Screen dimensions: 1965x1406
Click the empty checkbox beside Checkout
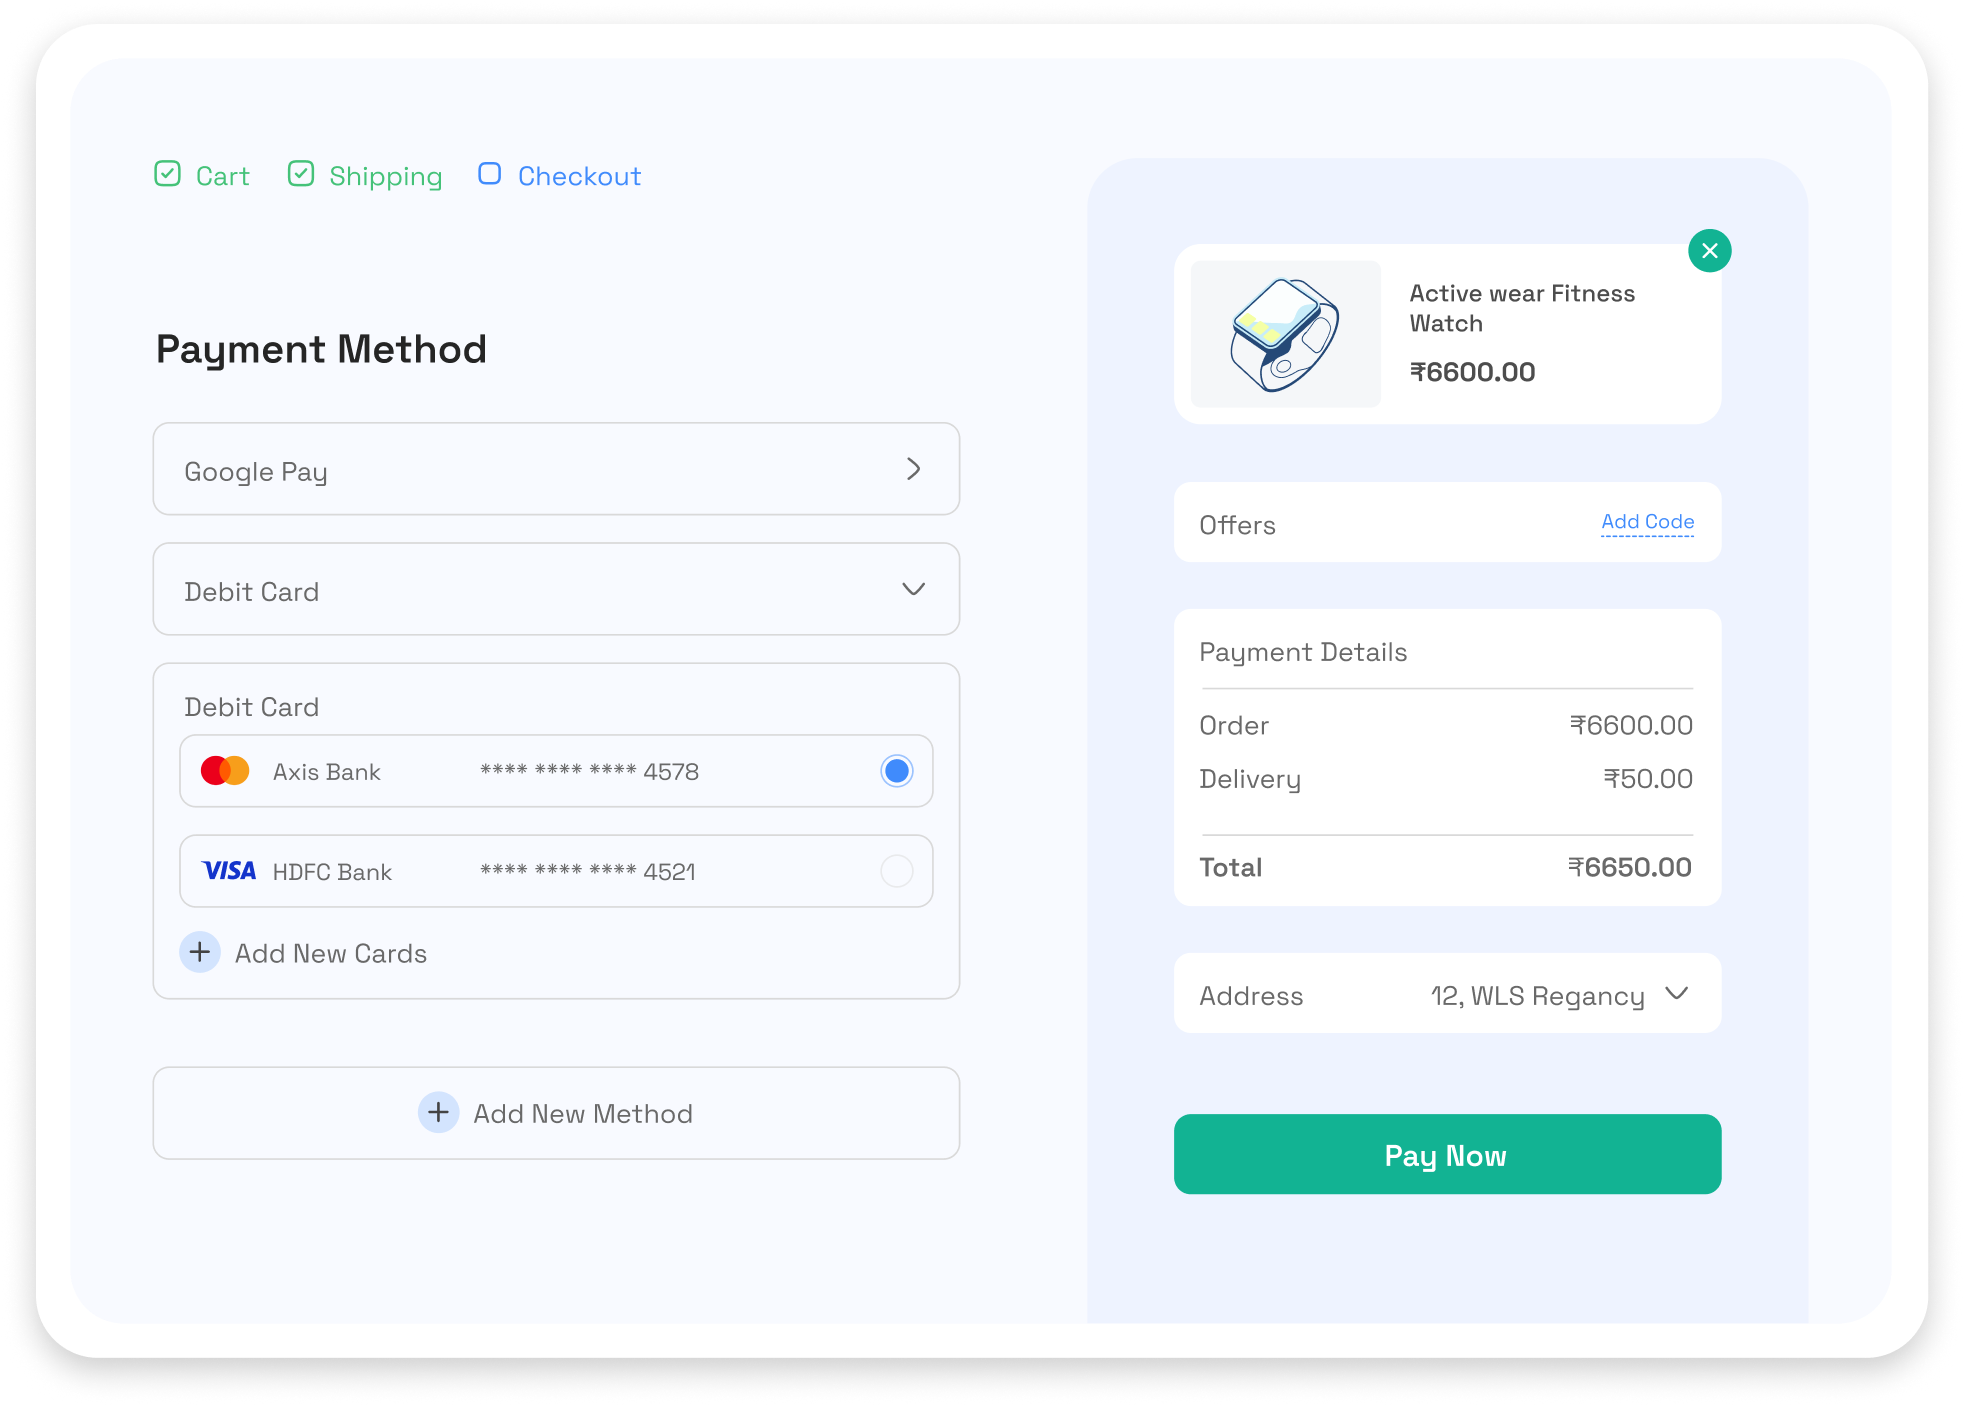pos(490,174)
